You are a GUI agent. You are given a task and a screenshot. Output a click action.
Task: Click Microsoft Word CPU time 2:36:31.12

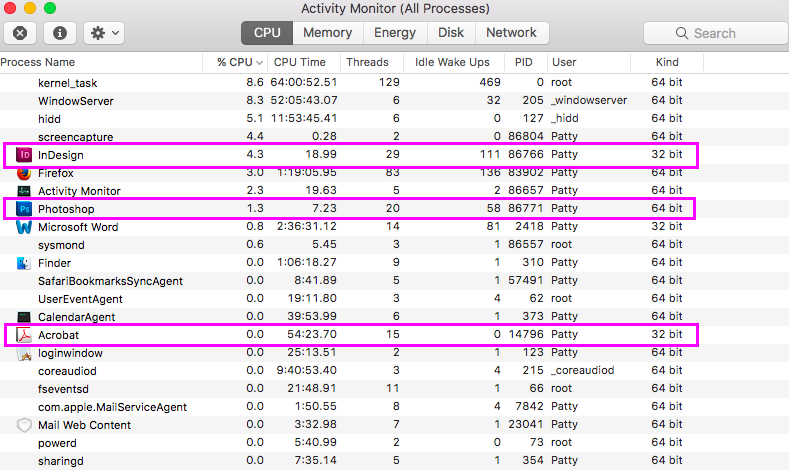pos(307,226)
